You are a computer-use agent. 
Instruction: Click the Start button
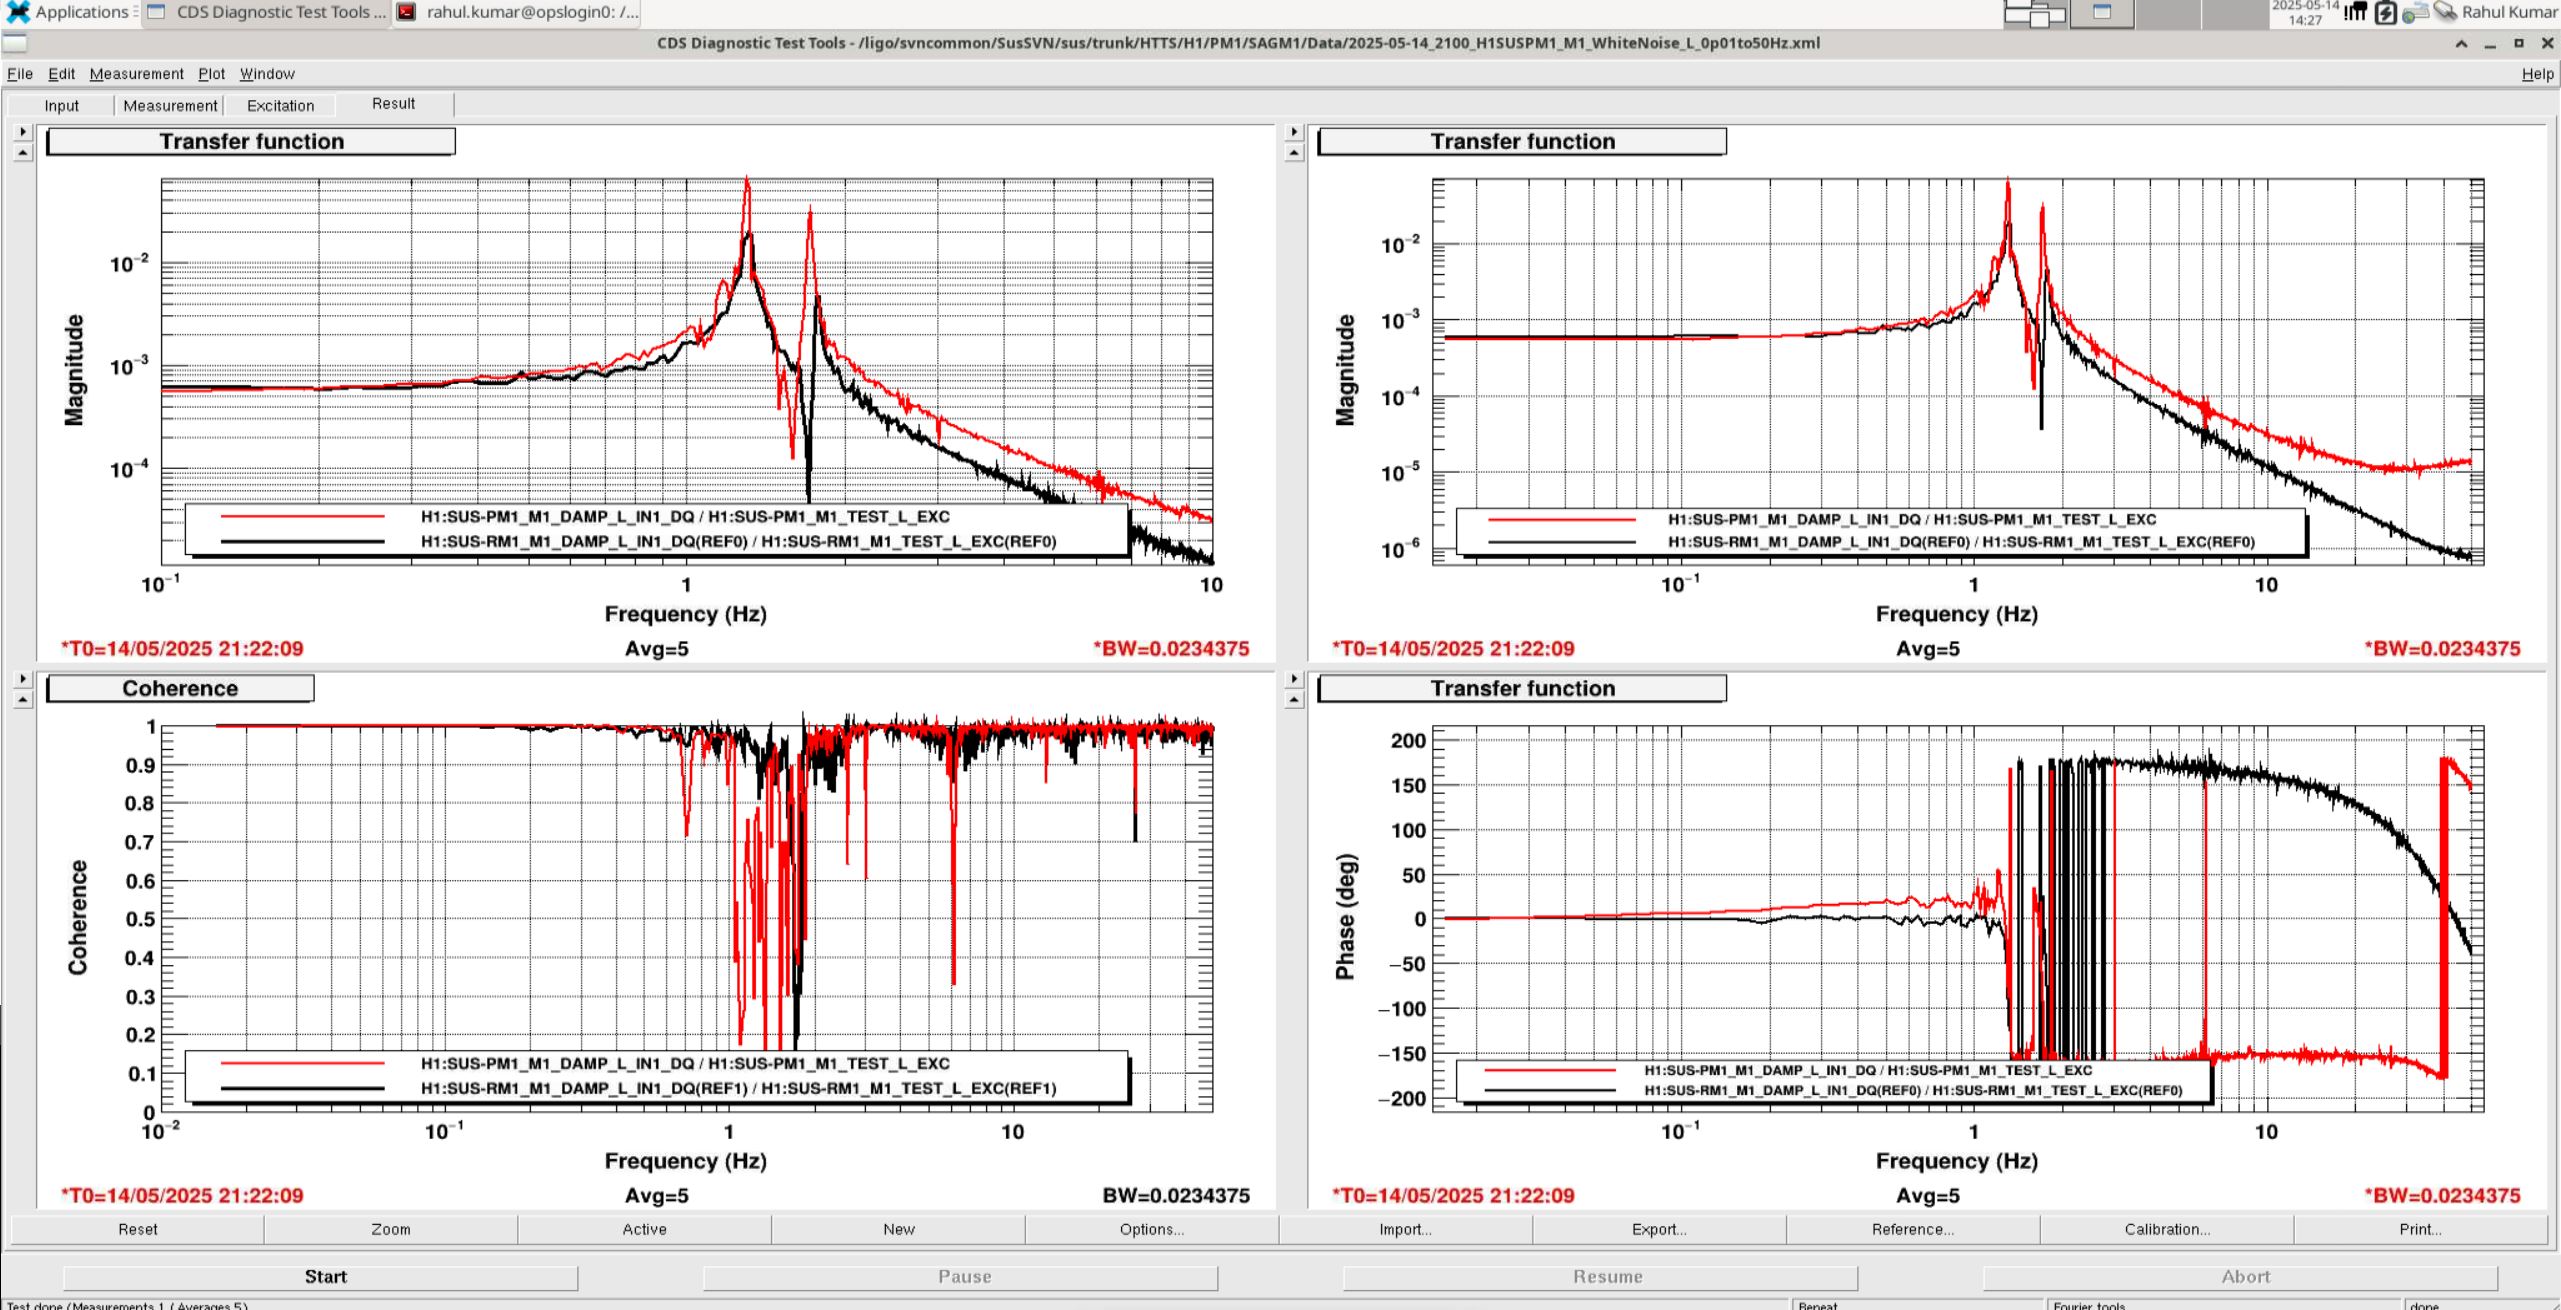click(x=321, y=1277)
